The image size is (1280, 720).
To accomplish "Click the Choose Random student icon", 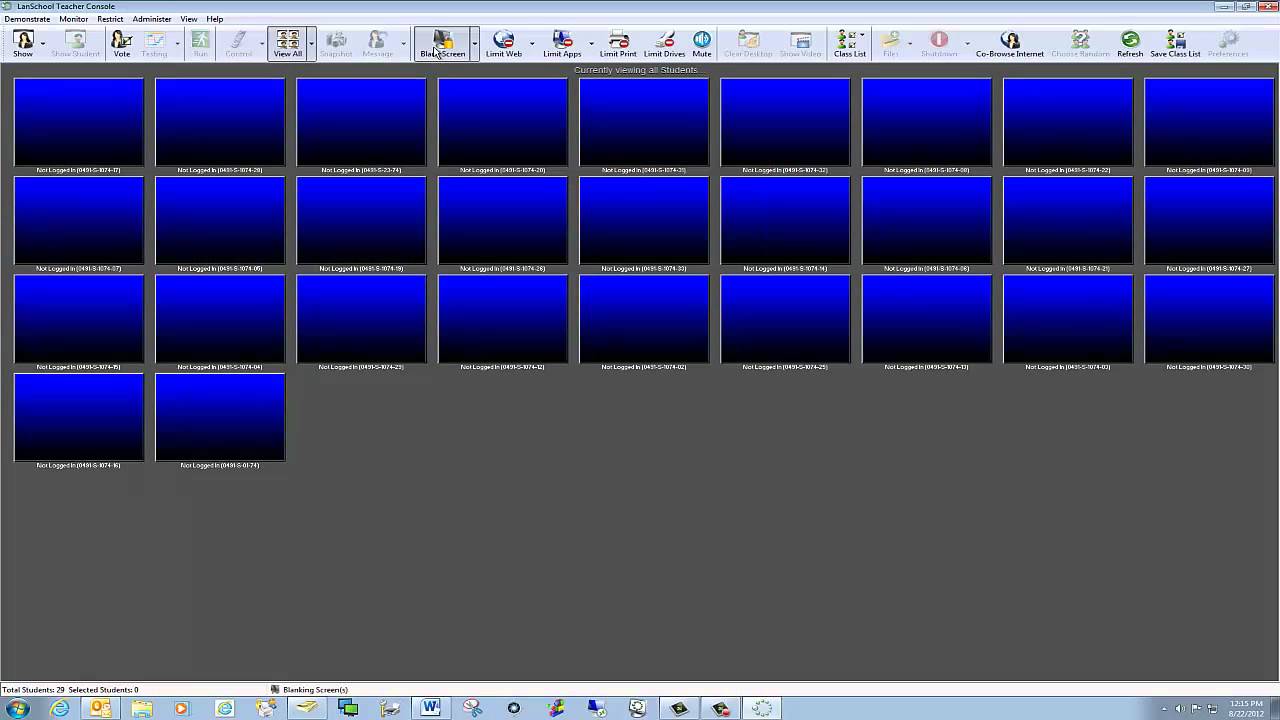I will (x=1080, y=43).
